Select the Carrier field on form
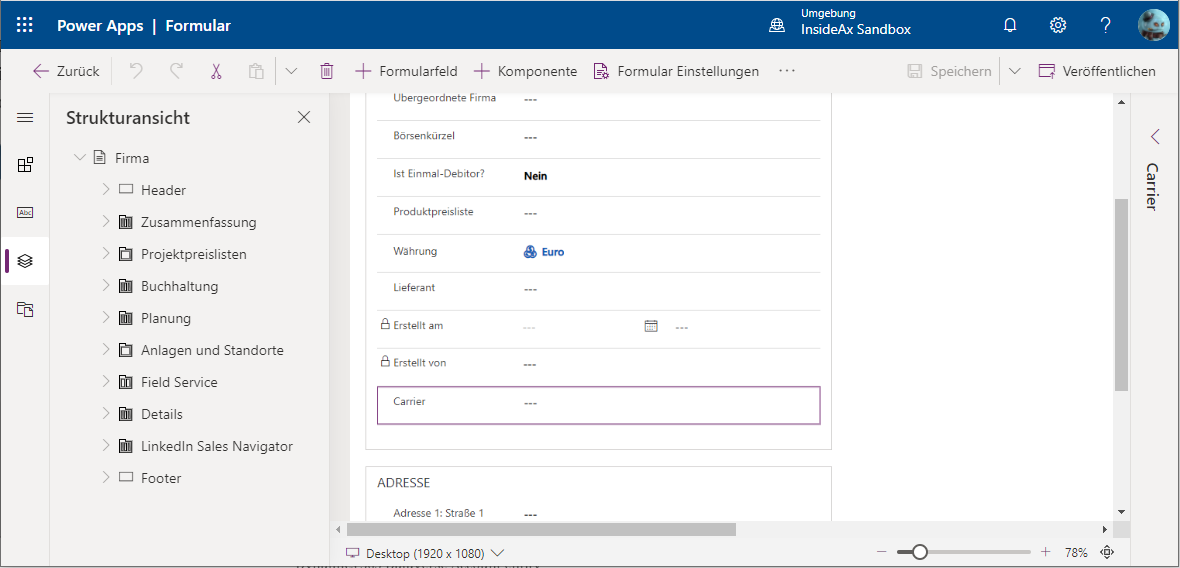This screenshot has height=568, width=1180. point(598,404)
